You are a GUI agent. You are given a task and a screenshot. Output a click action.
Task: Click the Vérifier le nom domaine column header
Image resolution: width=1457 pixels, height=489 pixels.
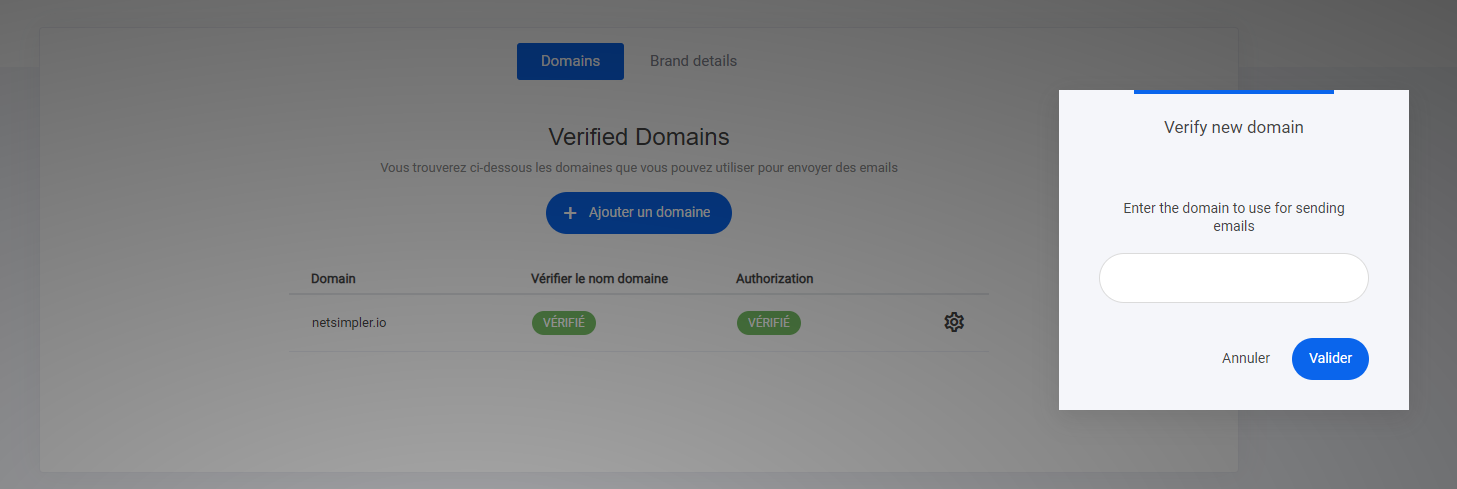click(599, 279)
